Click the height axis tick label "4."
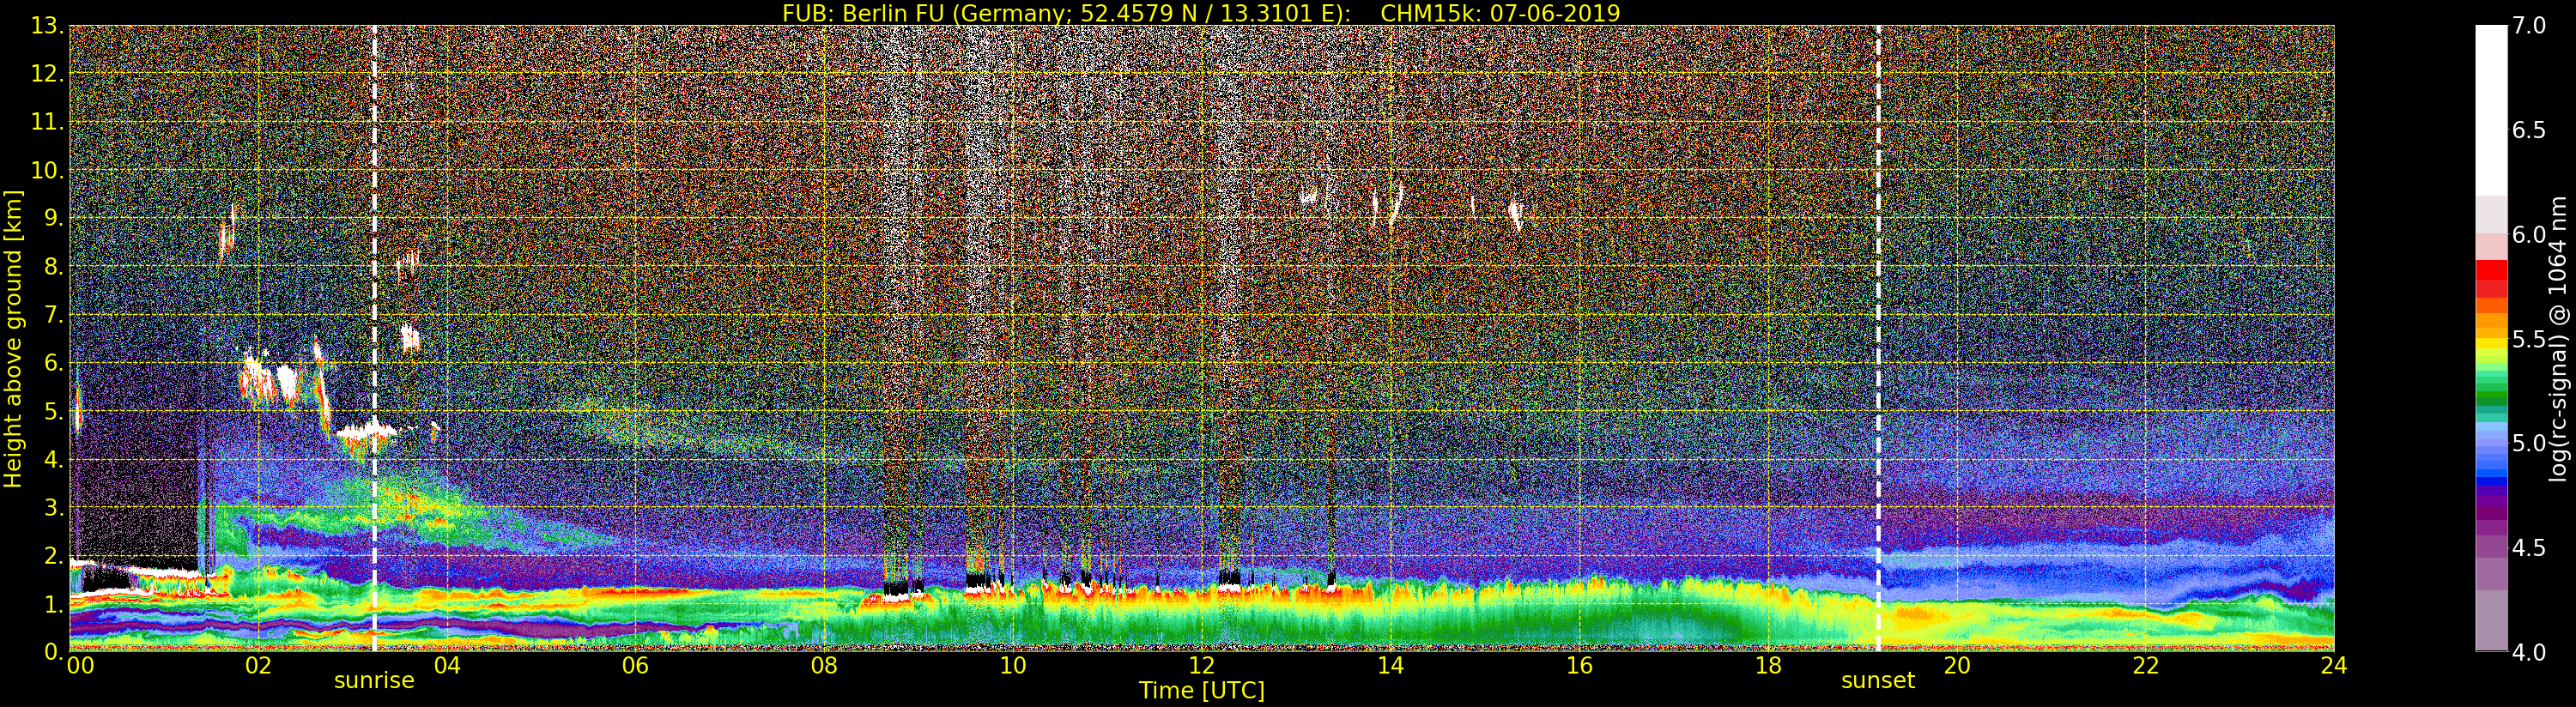Image resolution: width=2576 pixels, height=707 pixels. 53,459
